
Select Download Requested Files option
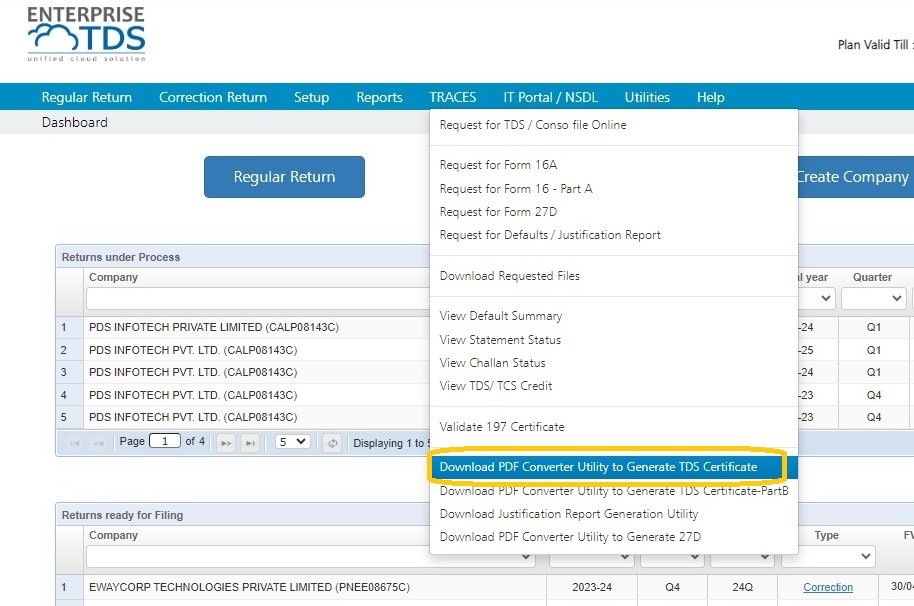[510, 276]
